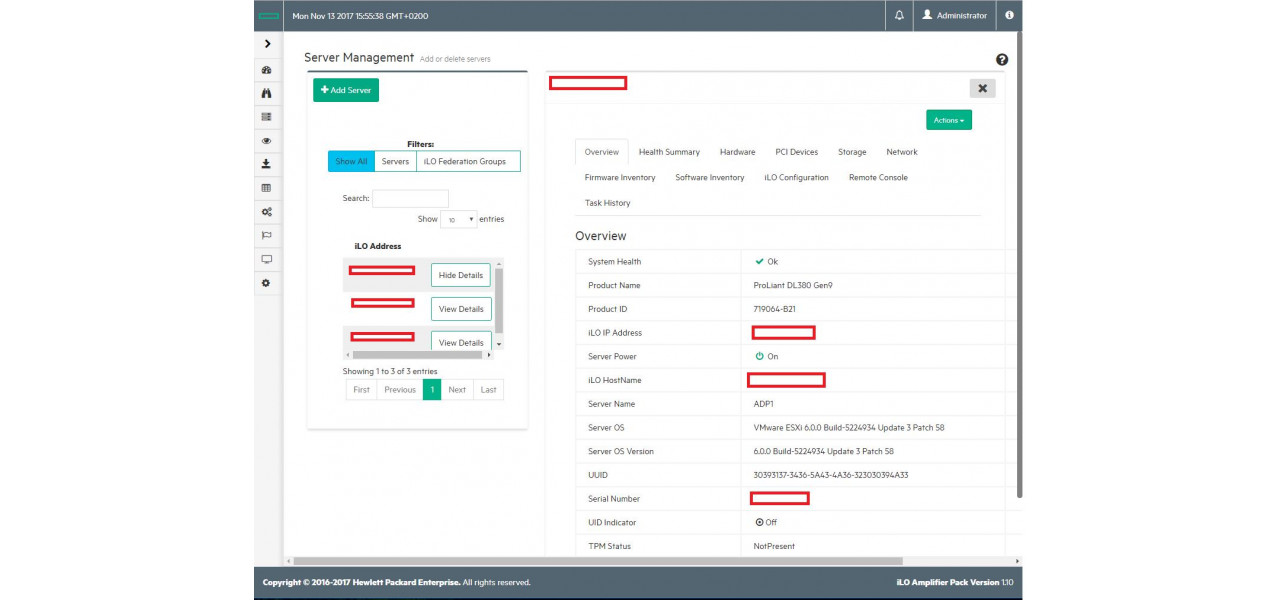
Task: Switch to the Storage tab
Action: (852, 152)
